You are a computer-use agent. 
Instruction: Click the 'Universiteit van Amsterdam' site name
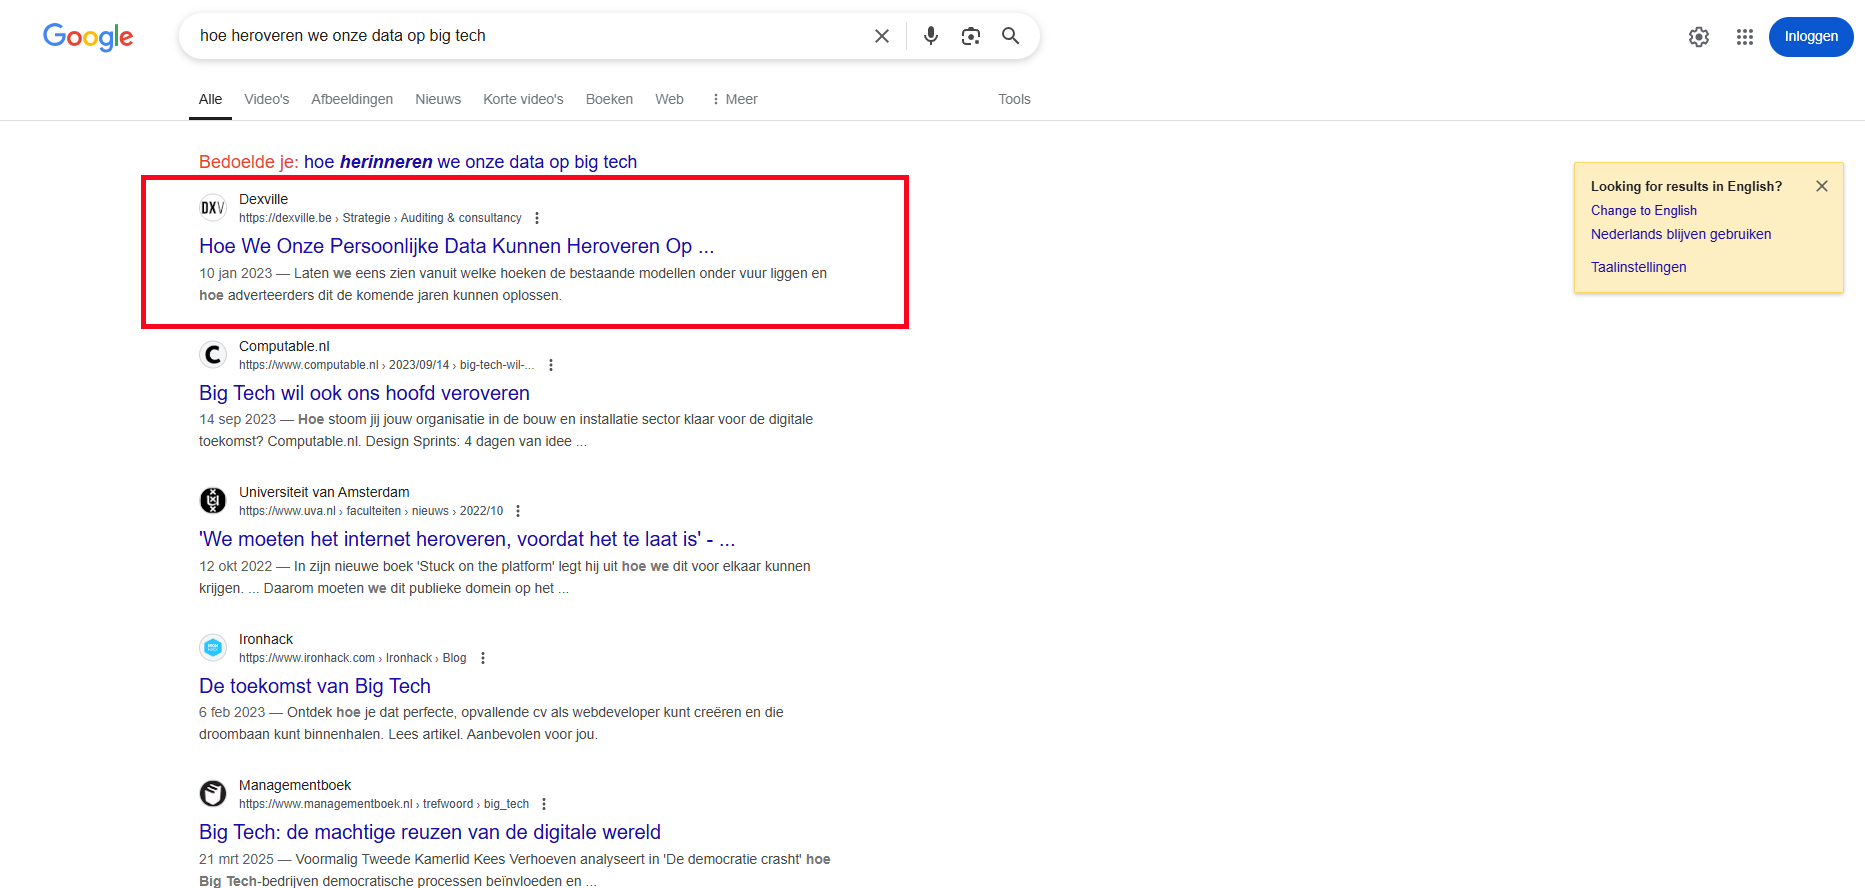tap(324, 492)
